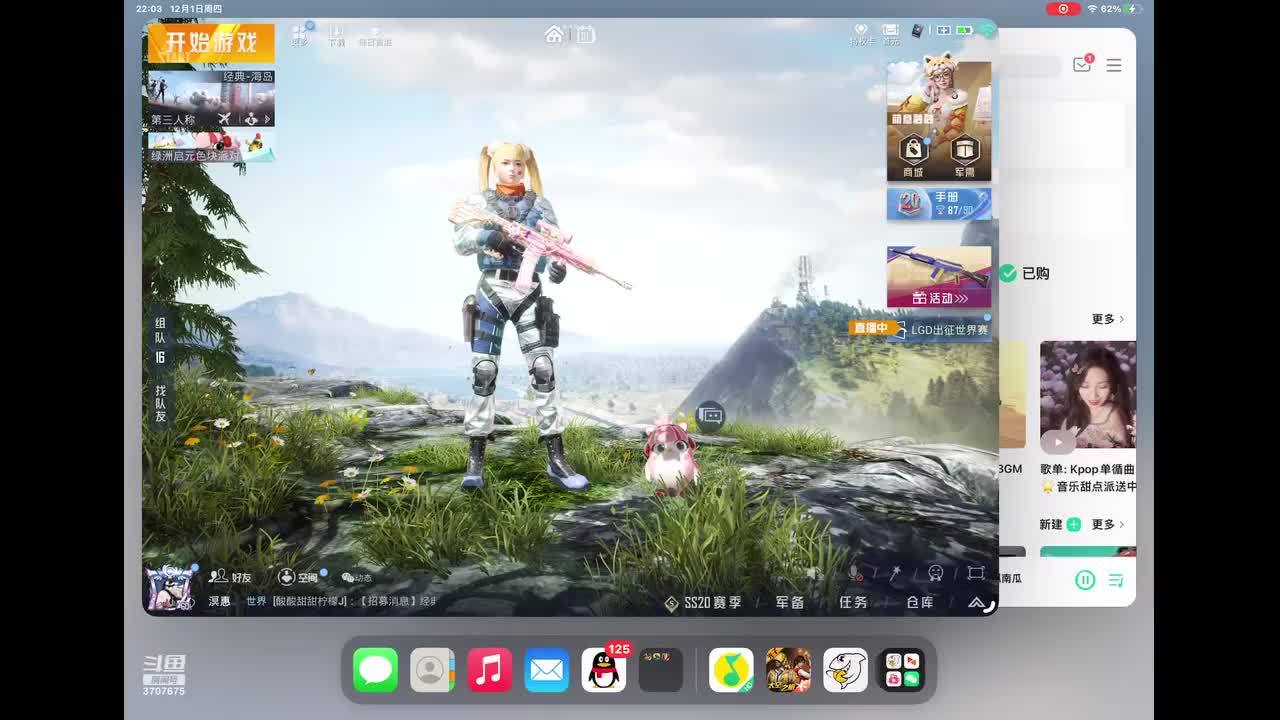Open the shark mascot app in dock
Viewport: 1280px width, 720px height.
coord(846,670)
